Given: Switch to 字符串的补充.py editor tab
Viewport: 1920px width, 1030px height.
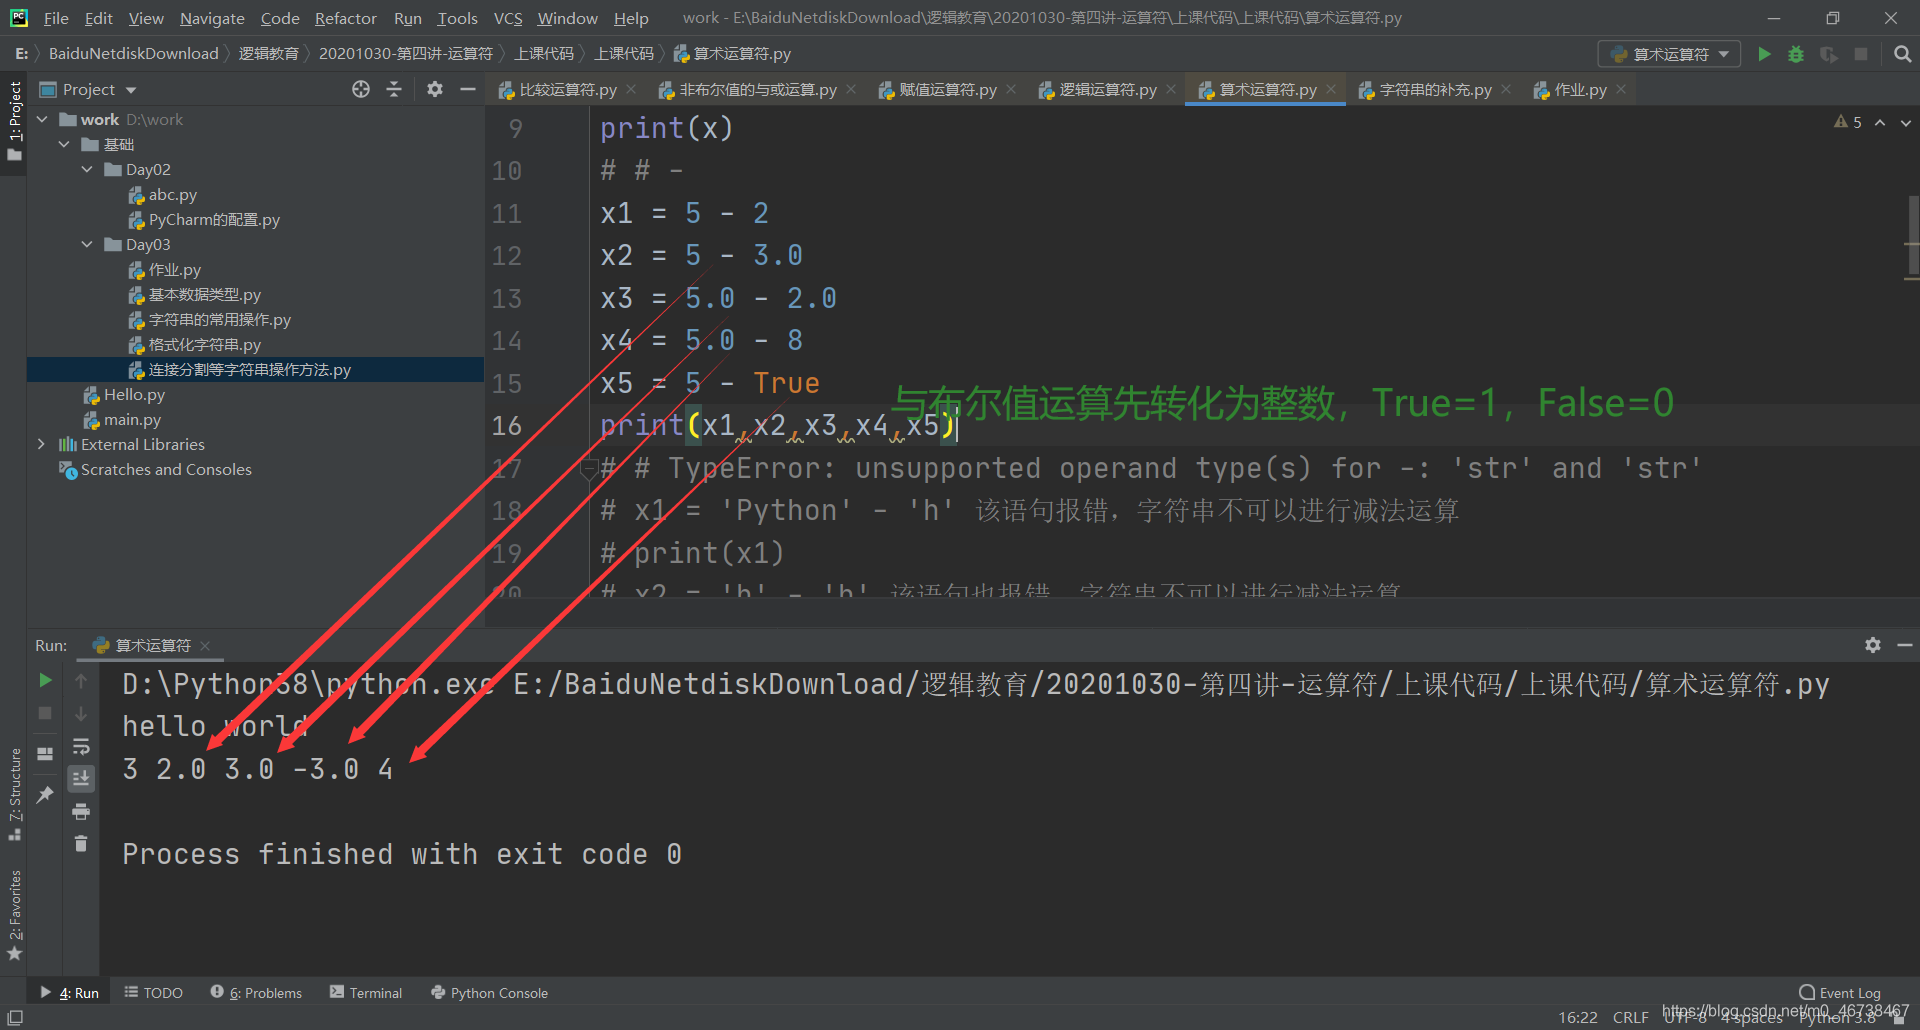Looking at the screenshot, I should [x=1435, y=89].
